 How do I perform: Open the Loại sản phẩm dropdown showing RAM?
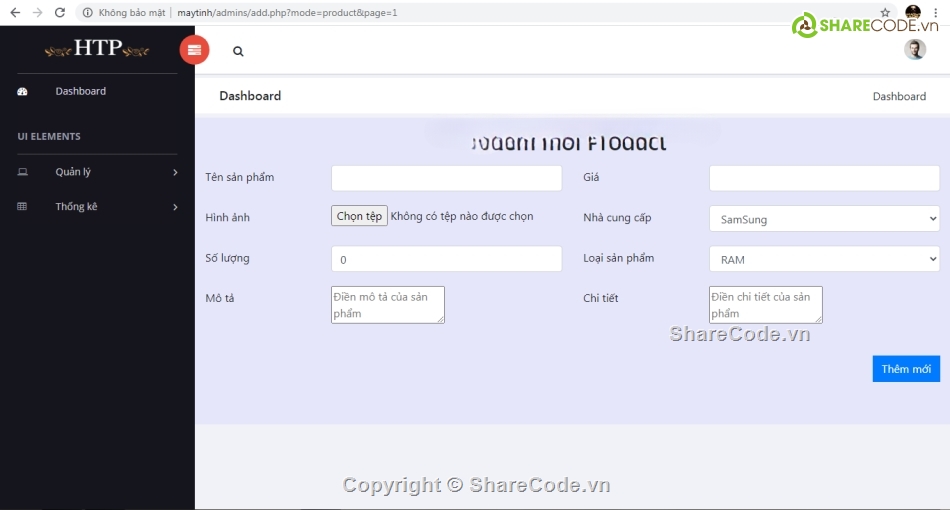[x=824, y=259]
